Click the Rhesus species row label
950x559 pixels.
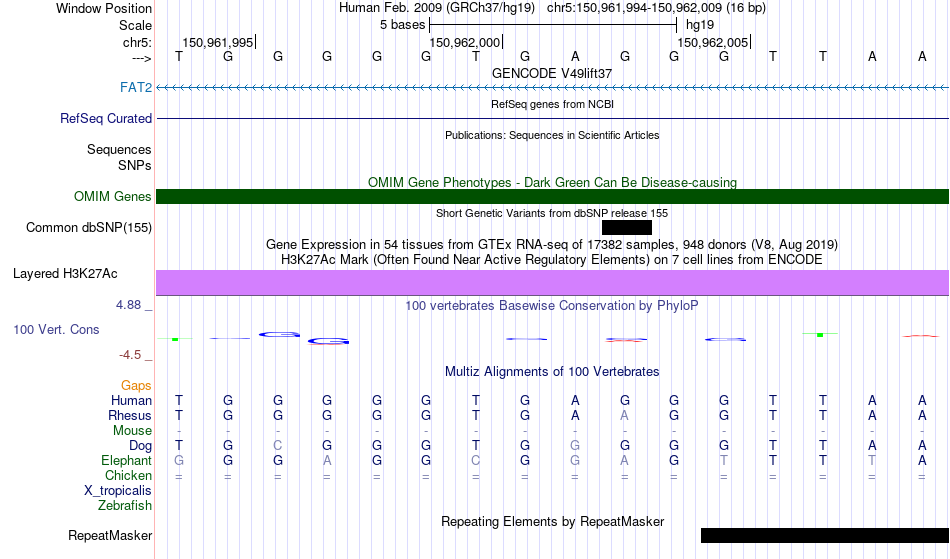(130, 415)
